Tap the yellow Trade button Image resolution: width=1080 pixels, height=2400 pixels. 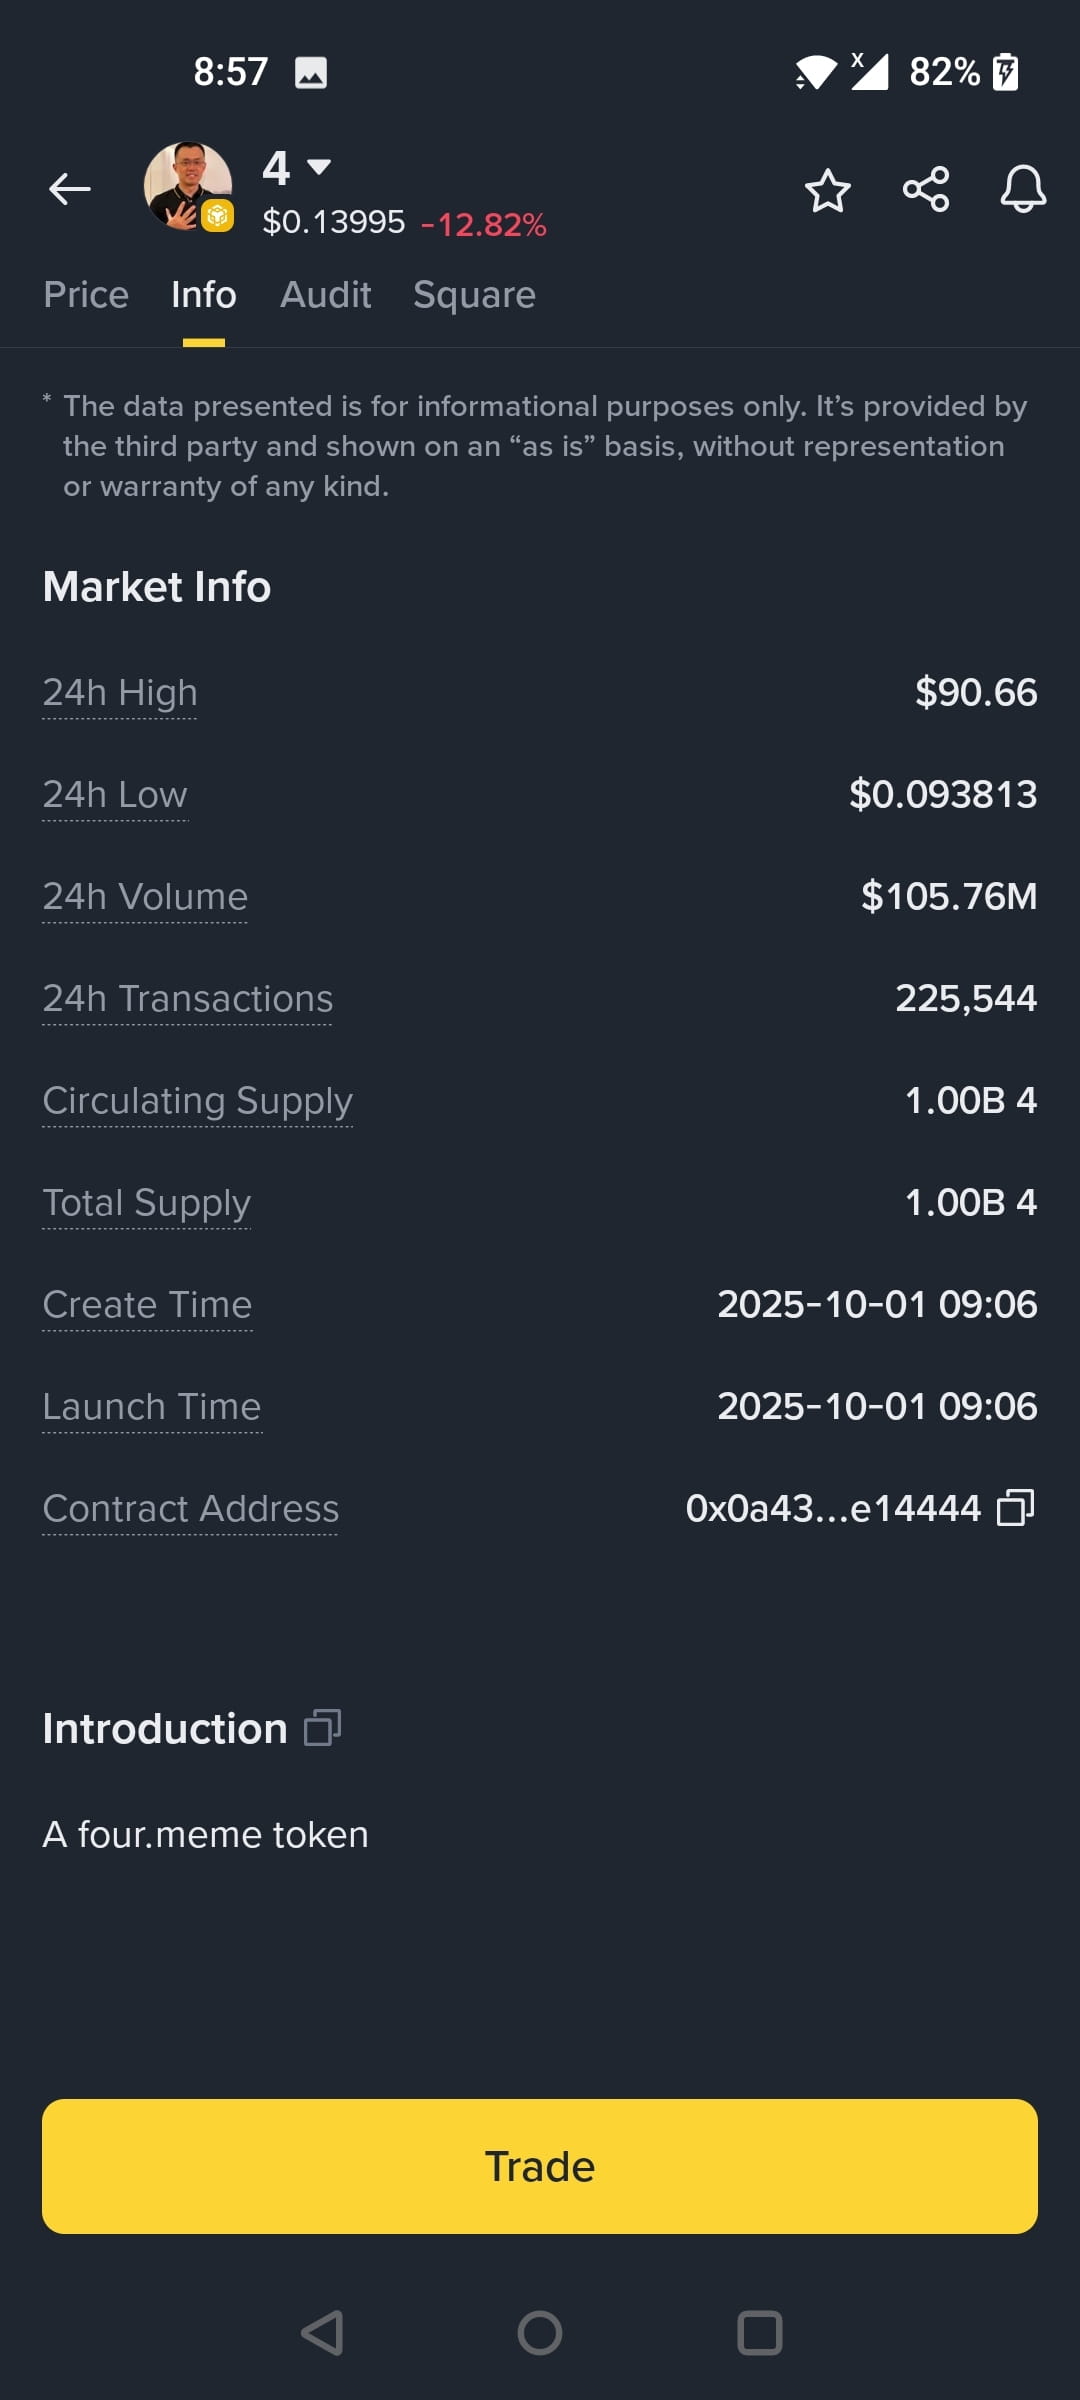(540, 2166)
